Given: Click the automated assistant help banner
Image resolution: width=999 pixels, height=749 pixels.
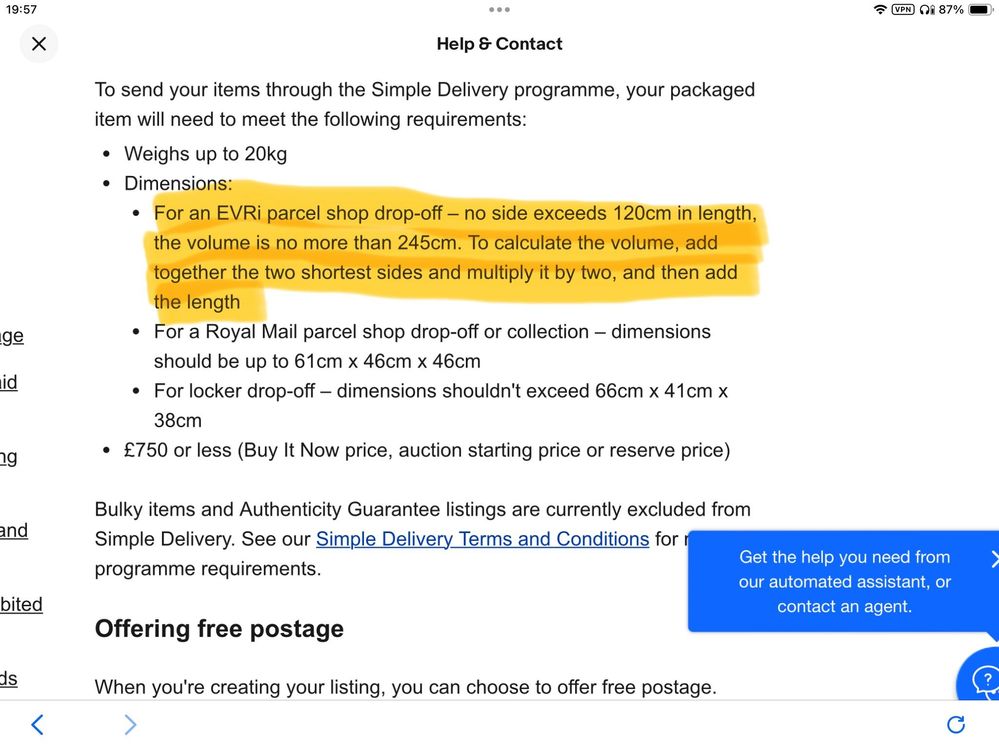Looking at the screenshot, I should [x=844, y=581].
